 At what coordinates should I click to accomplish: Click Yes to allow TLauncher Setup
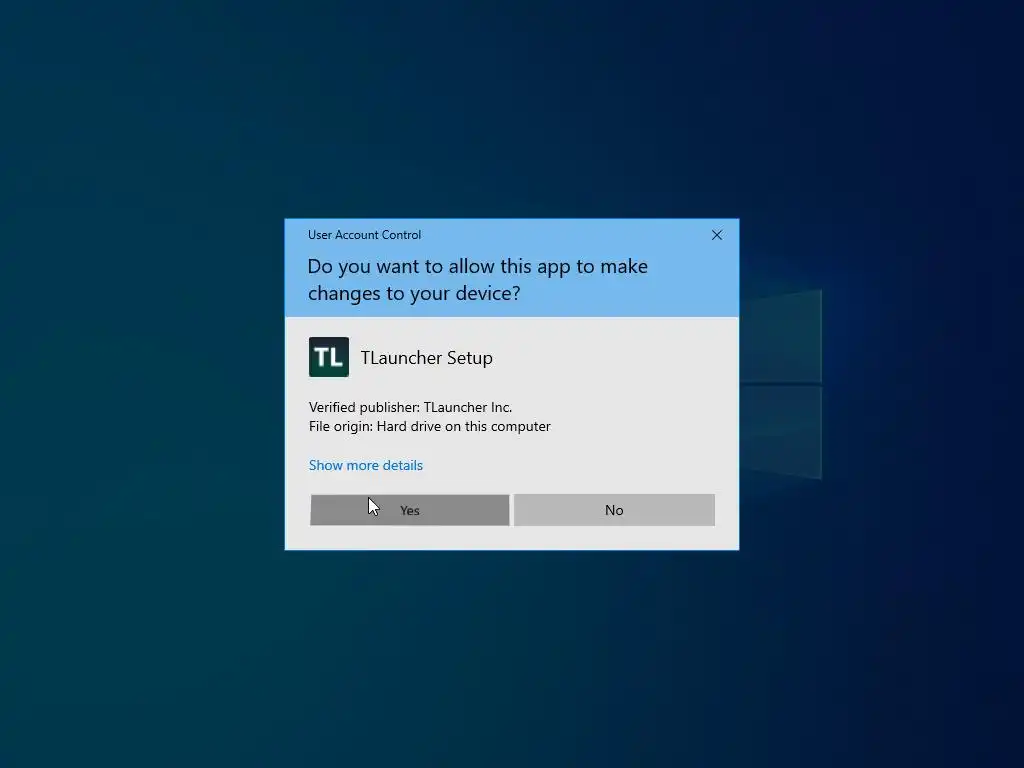click(409, 510)
